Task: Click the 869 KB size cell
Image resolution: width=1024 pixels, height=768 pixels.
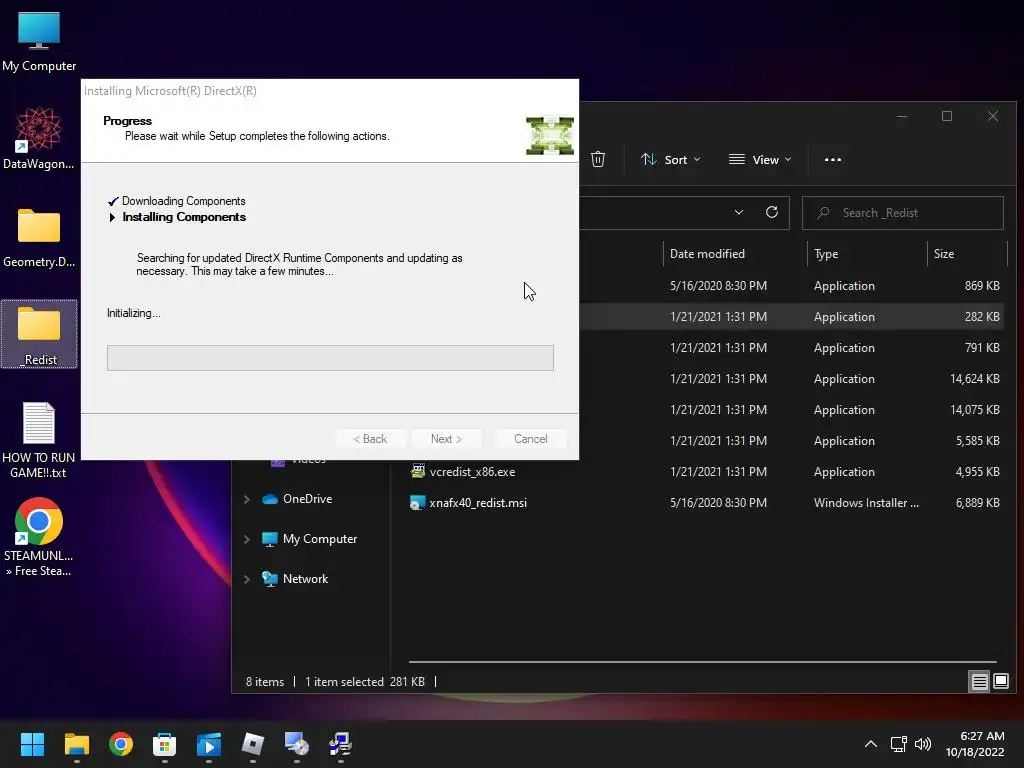Action: click(982, 285)
